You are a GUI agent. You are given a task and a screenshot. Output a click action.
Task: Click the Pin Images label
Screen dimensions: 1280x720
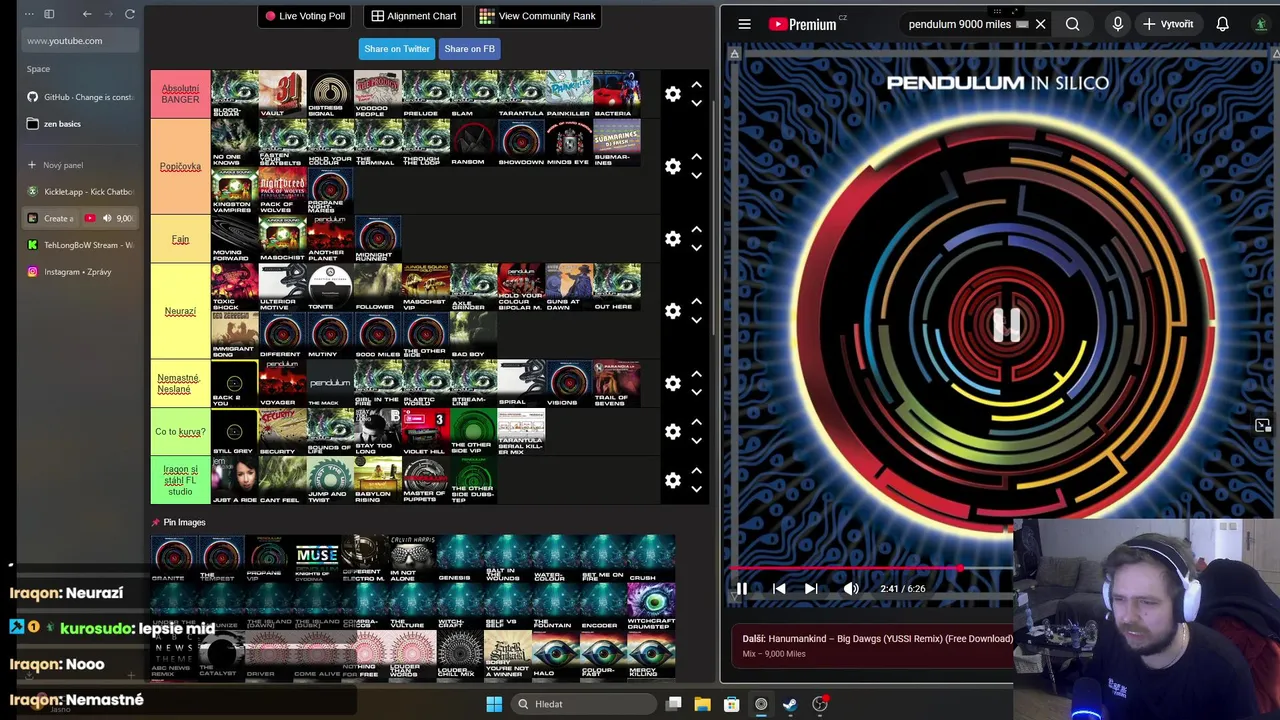[x=184, y=522]
